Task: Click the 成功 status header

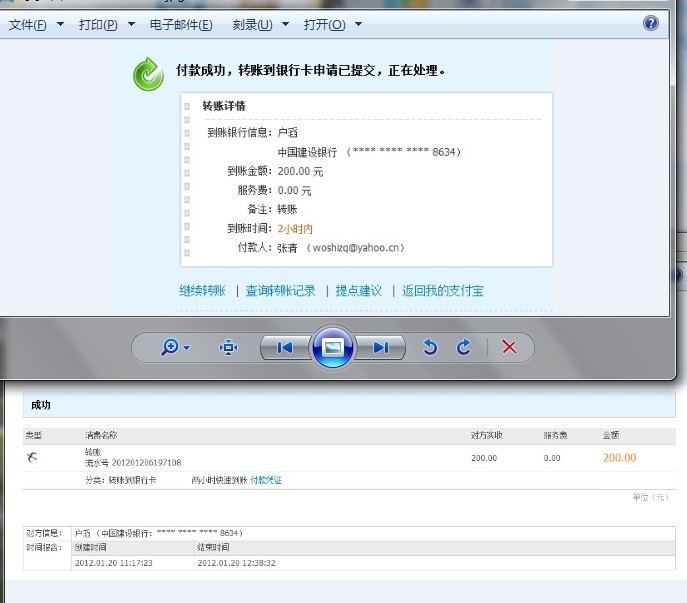Action: tap(41, 405)
